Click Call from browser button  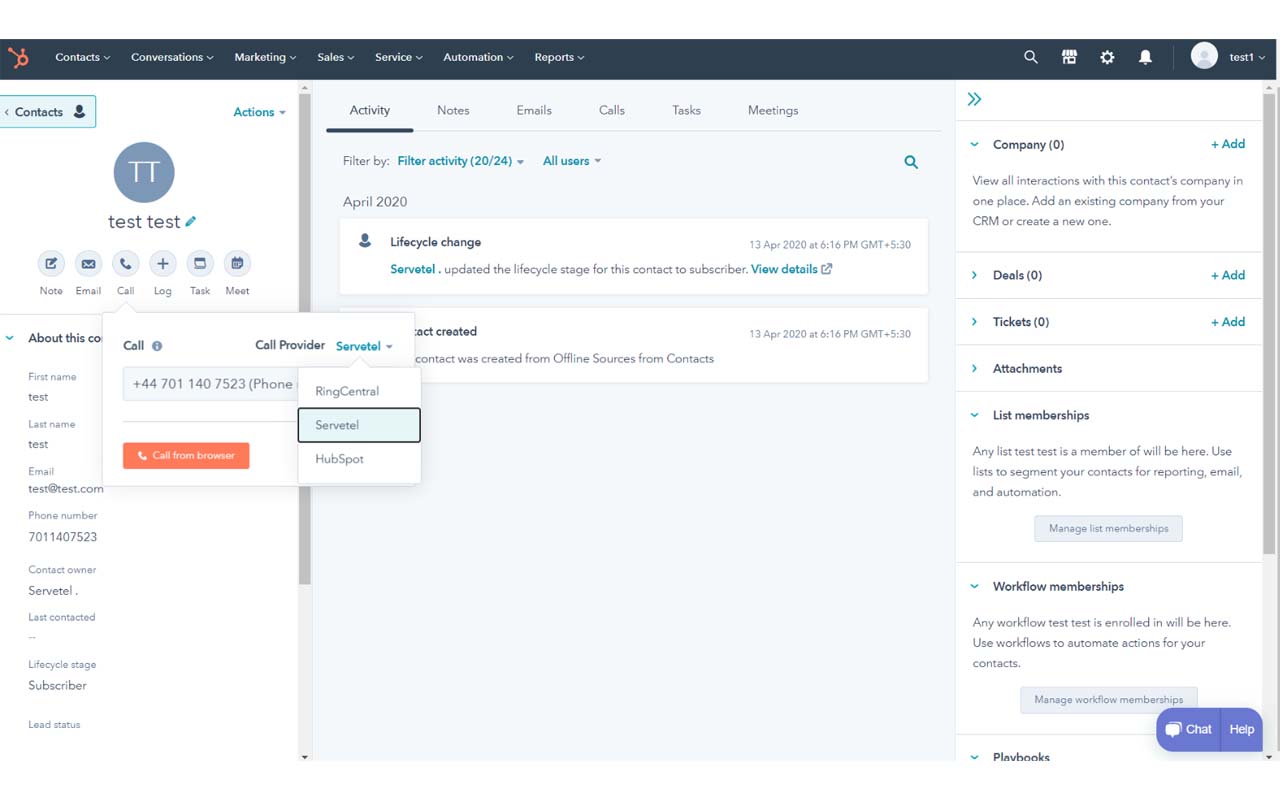[x=186, y=456]
